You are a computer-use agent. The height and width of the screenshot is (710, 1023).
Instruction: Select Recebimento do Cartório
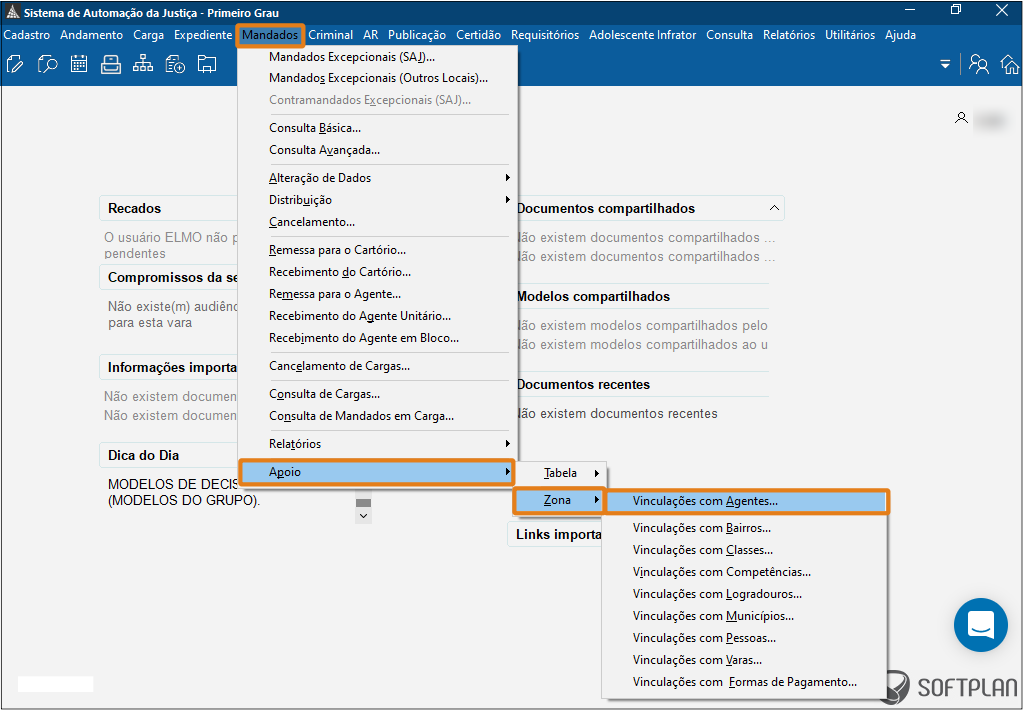(x=377, y=272)
